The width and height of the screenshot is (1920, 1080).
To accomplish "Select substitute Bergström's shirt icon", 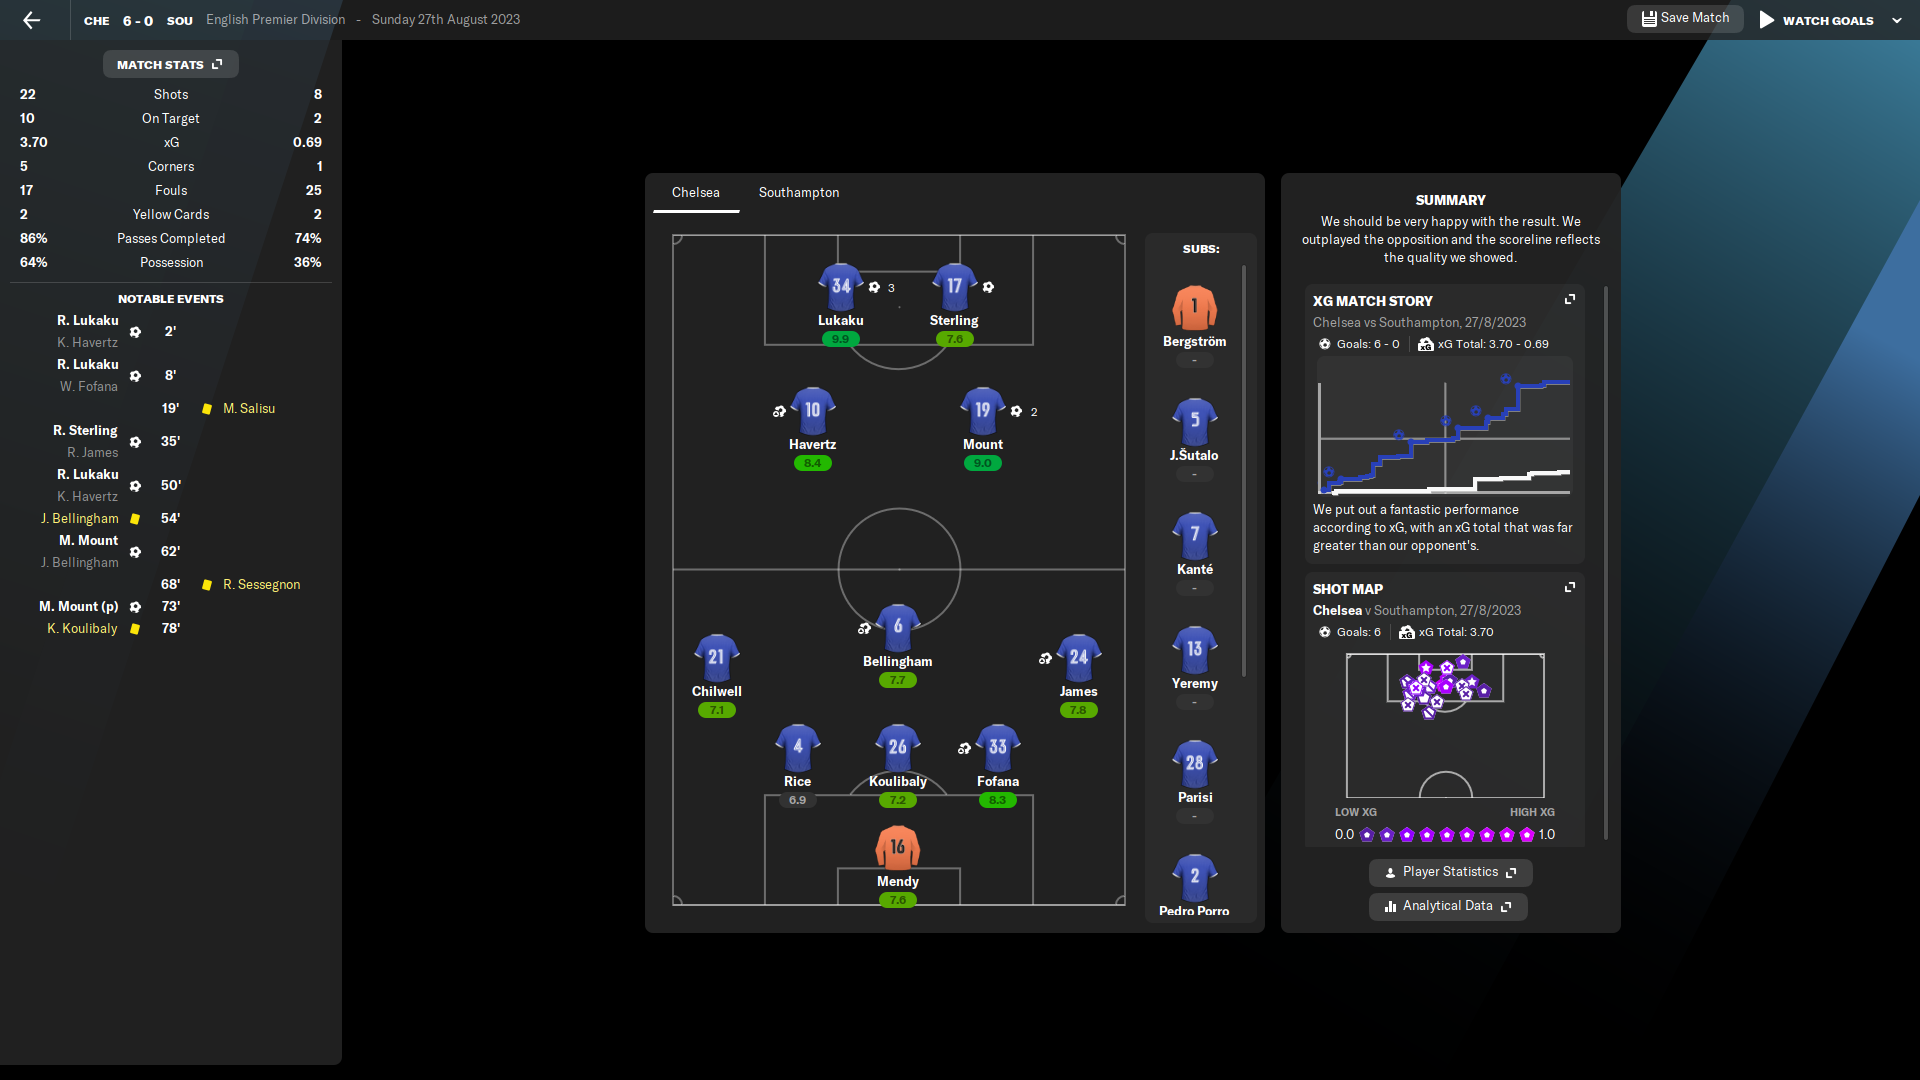I will click(1194, 308).
